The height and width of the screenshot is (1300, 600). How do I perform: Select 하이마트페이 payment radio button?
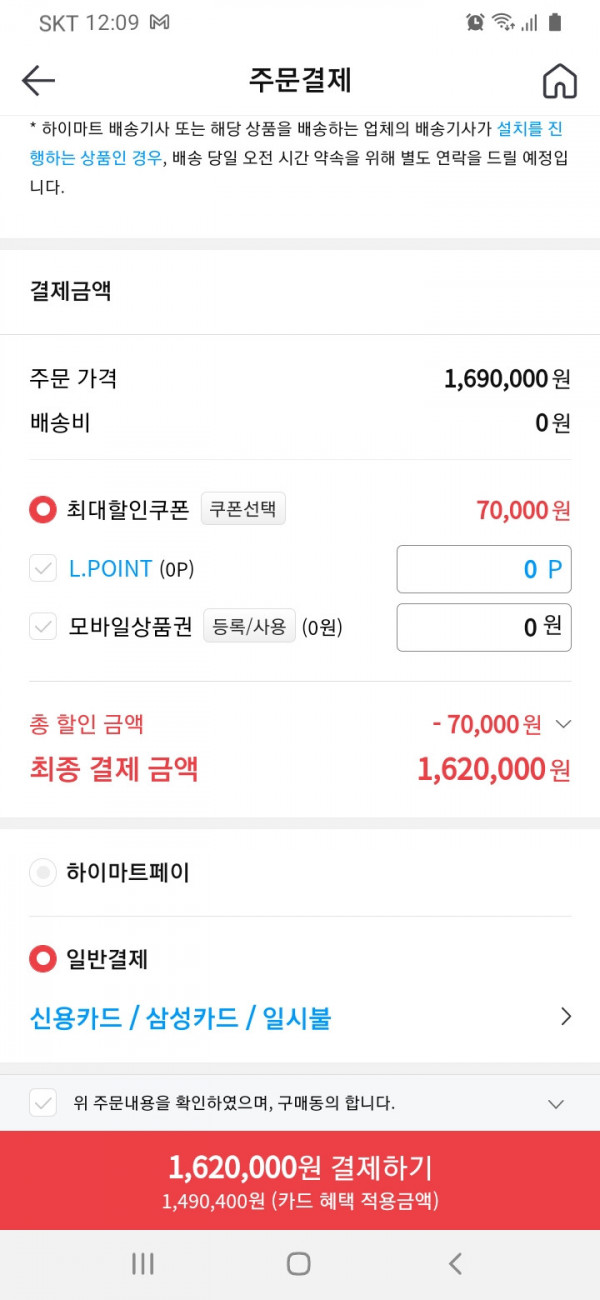pyautogui.click(x=43, y=873)
